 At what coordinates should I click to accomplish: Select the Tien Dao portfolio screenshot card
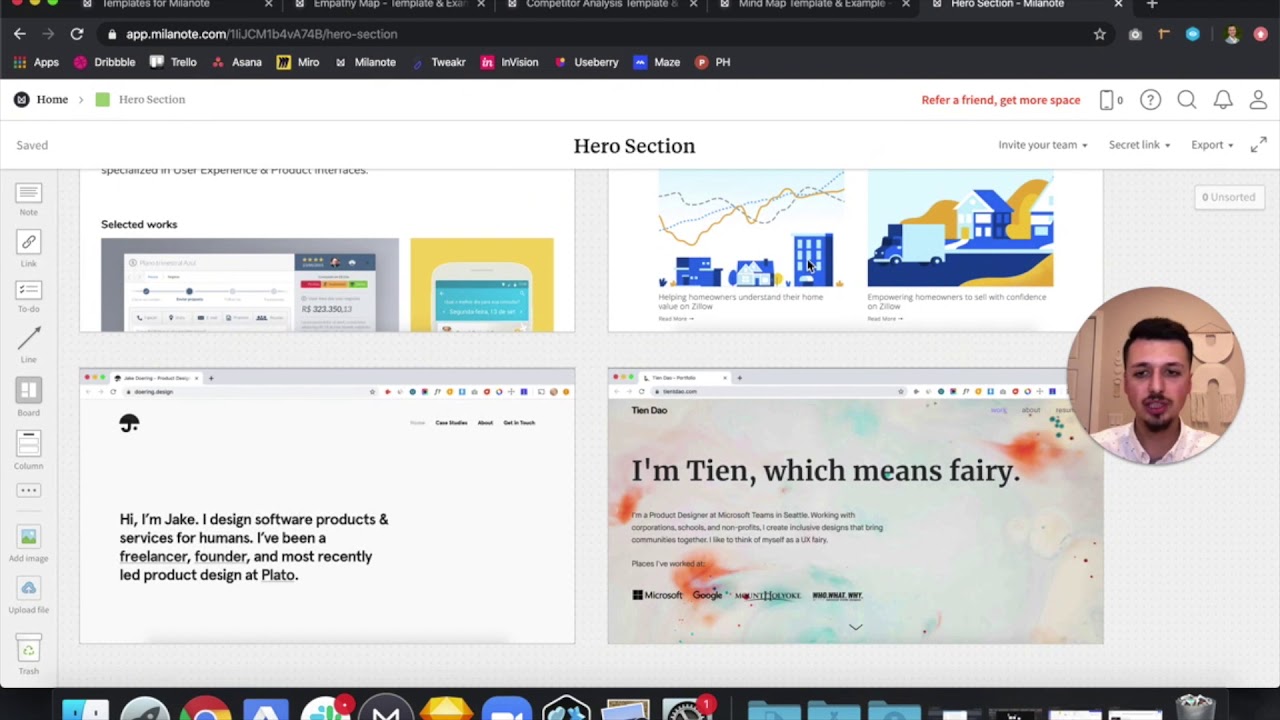[855, 505]
